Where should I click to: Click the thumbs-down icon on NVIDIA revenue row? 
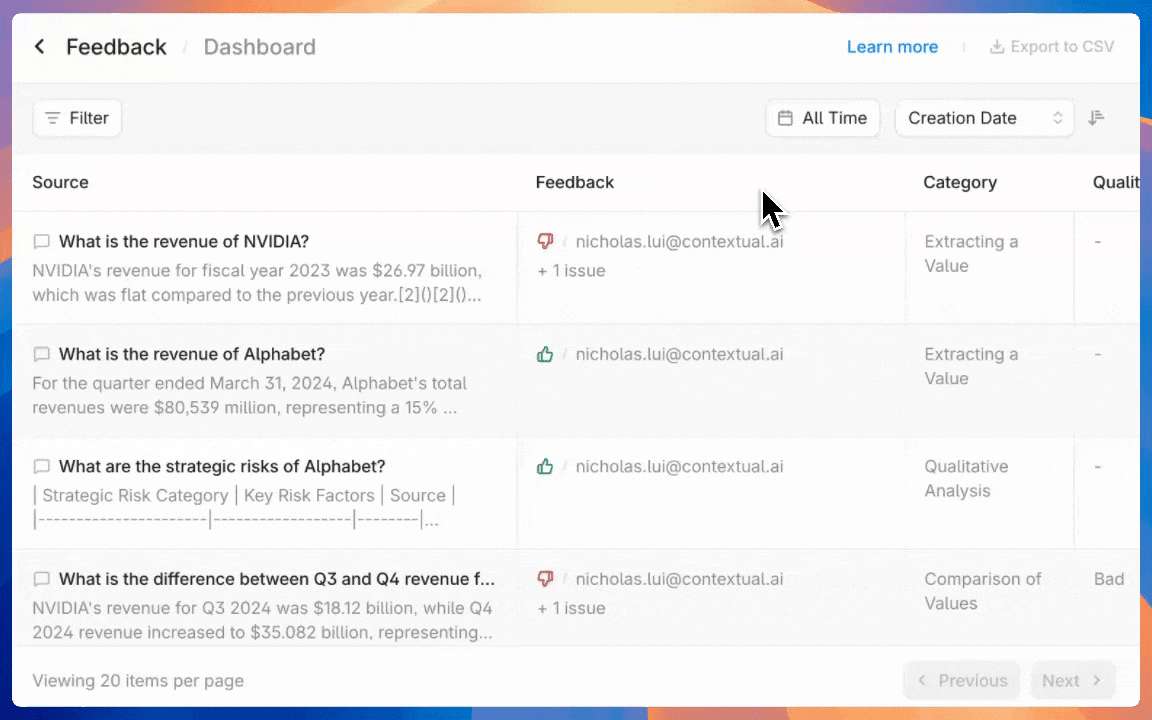click(x=545, y=241)
